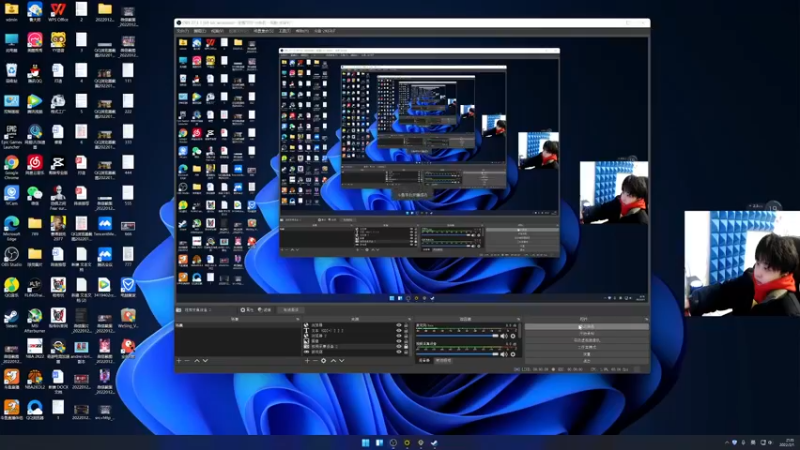Toggle visibility eye of first browser source

tap(398, 325)
